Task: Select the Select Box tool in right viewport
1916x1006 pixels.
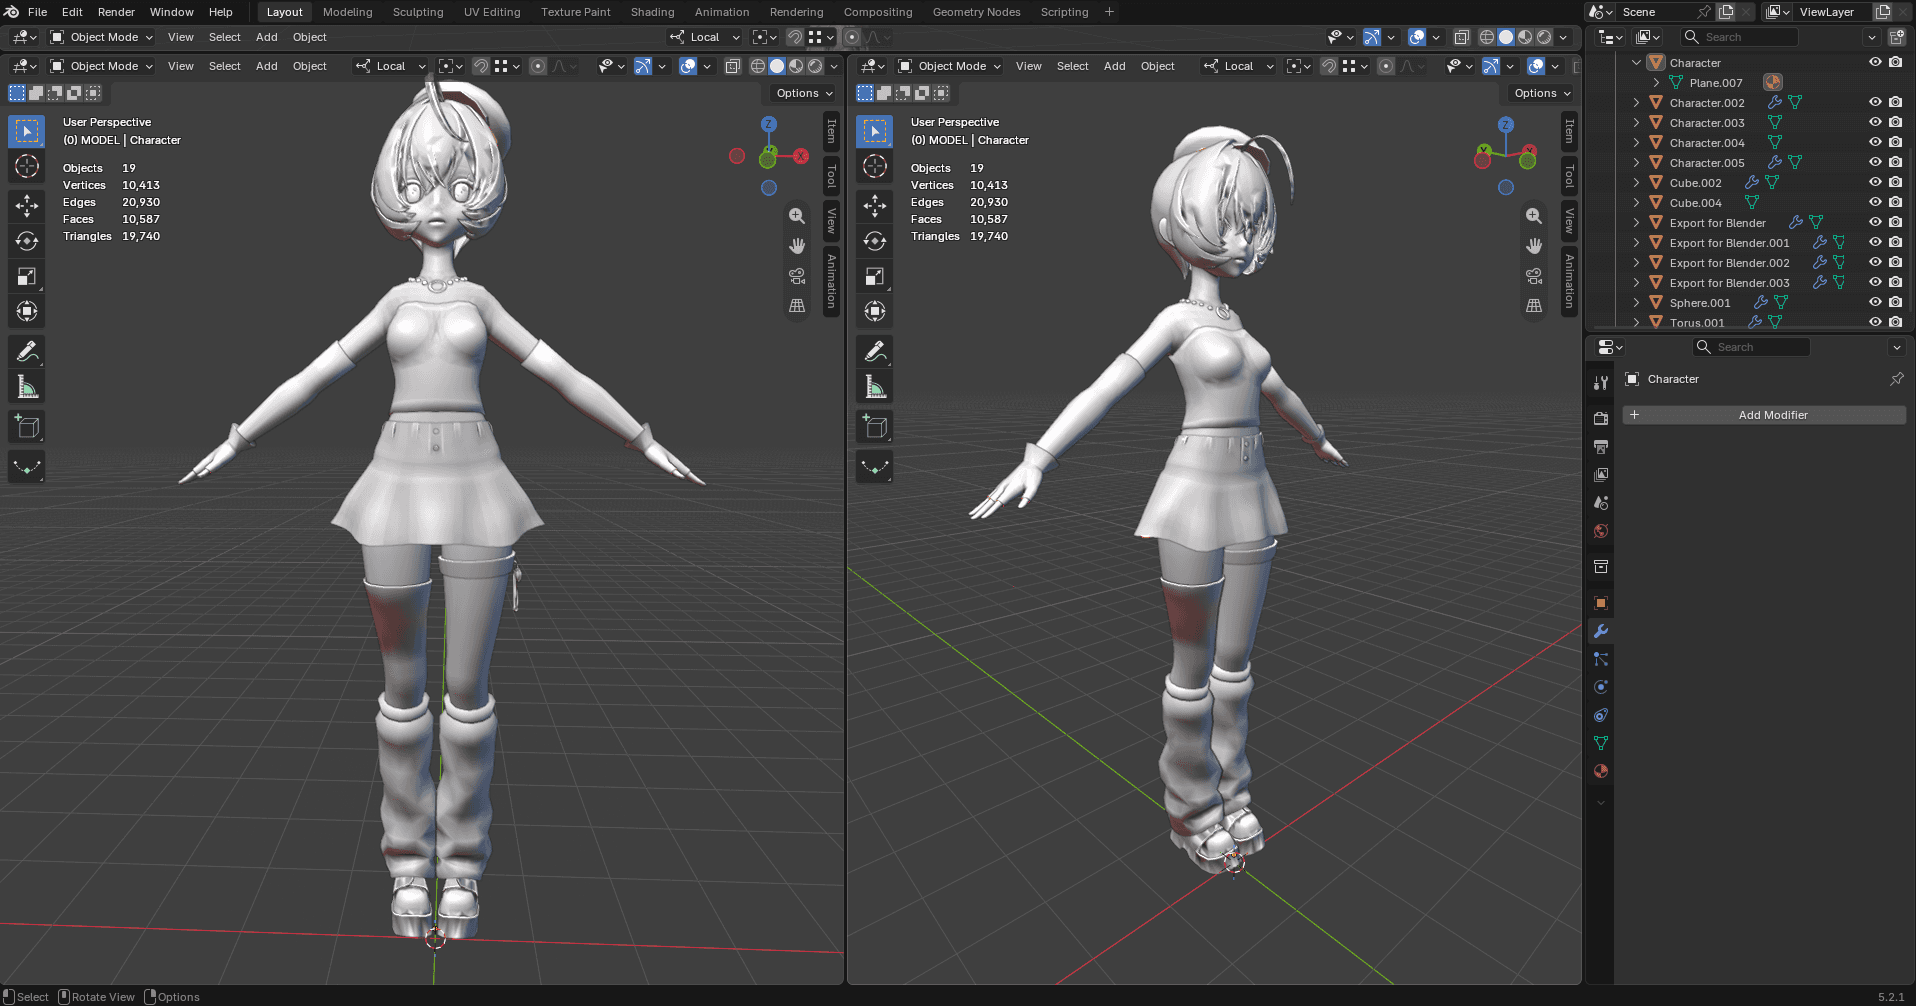Action: [x=875, y=132]
